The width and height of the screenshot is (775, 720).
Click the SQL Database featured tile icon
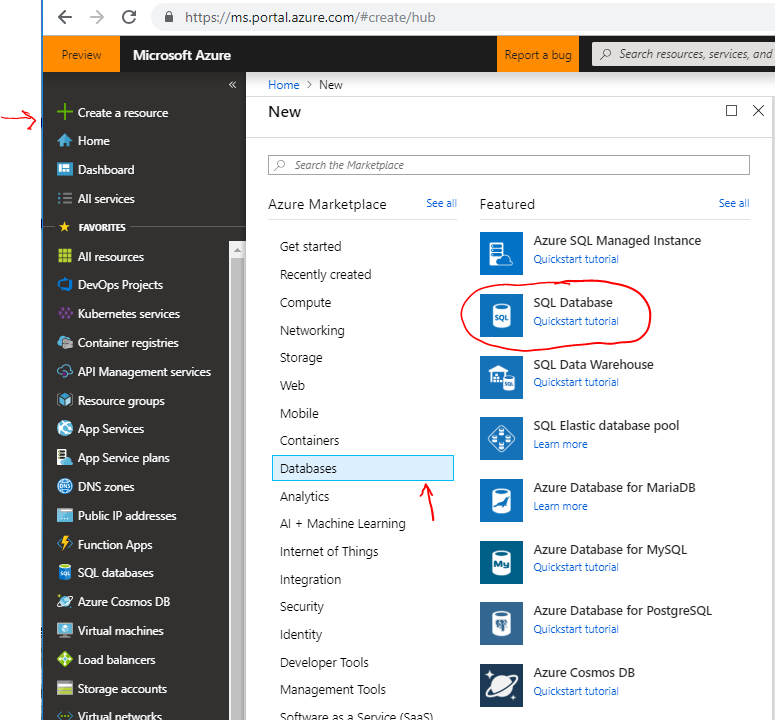[x=501, y=315]
